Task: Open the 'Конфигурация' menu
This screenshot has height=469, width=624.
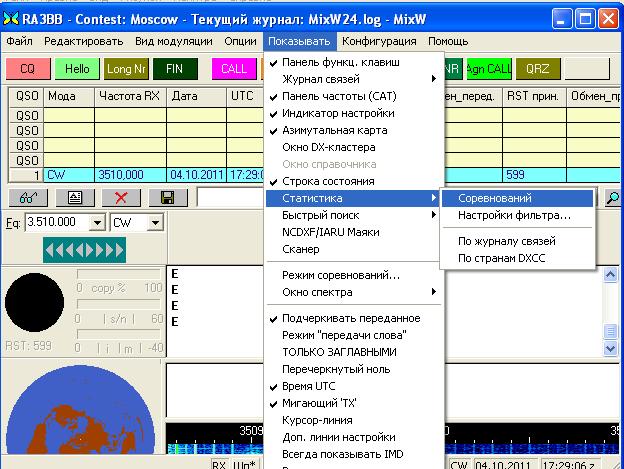Action: click(379, 41)
